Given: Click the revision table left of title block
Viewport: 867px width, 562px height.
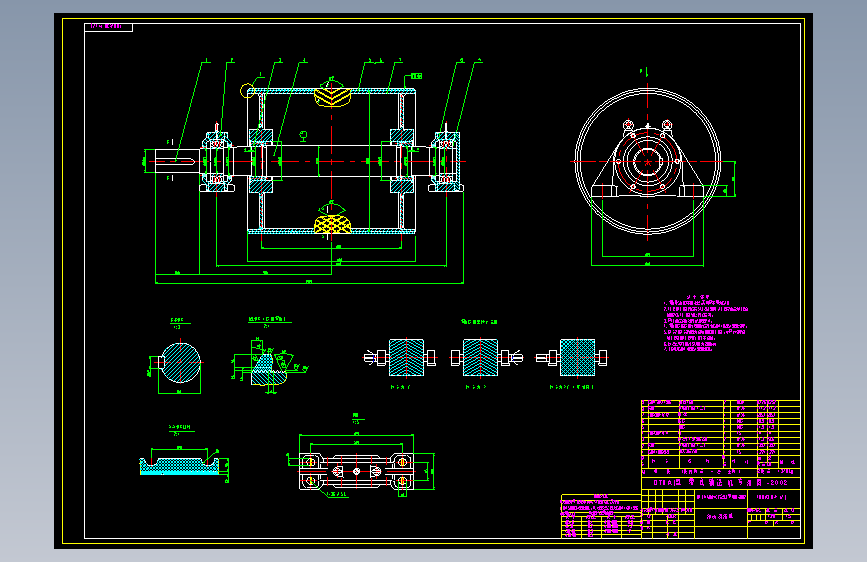Looking at the screenshot, I should [x=601, y=516].
